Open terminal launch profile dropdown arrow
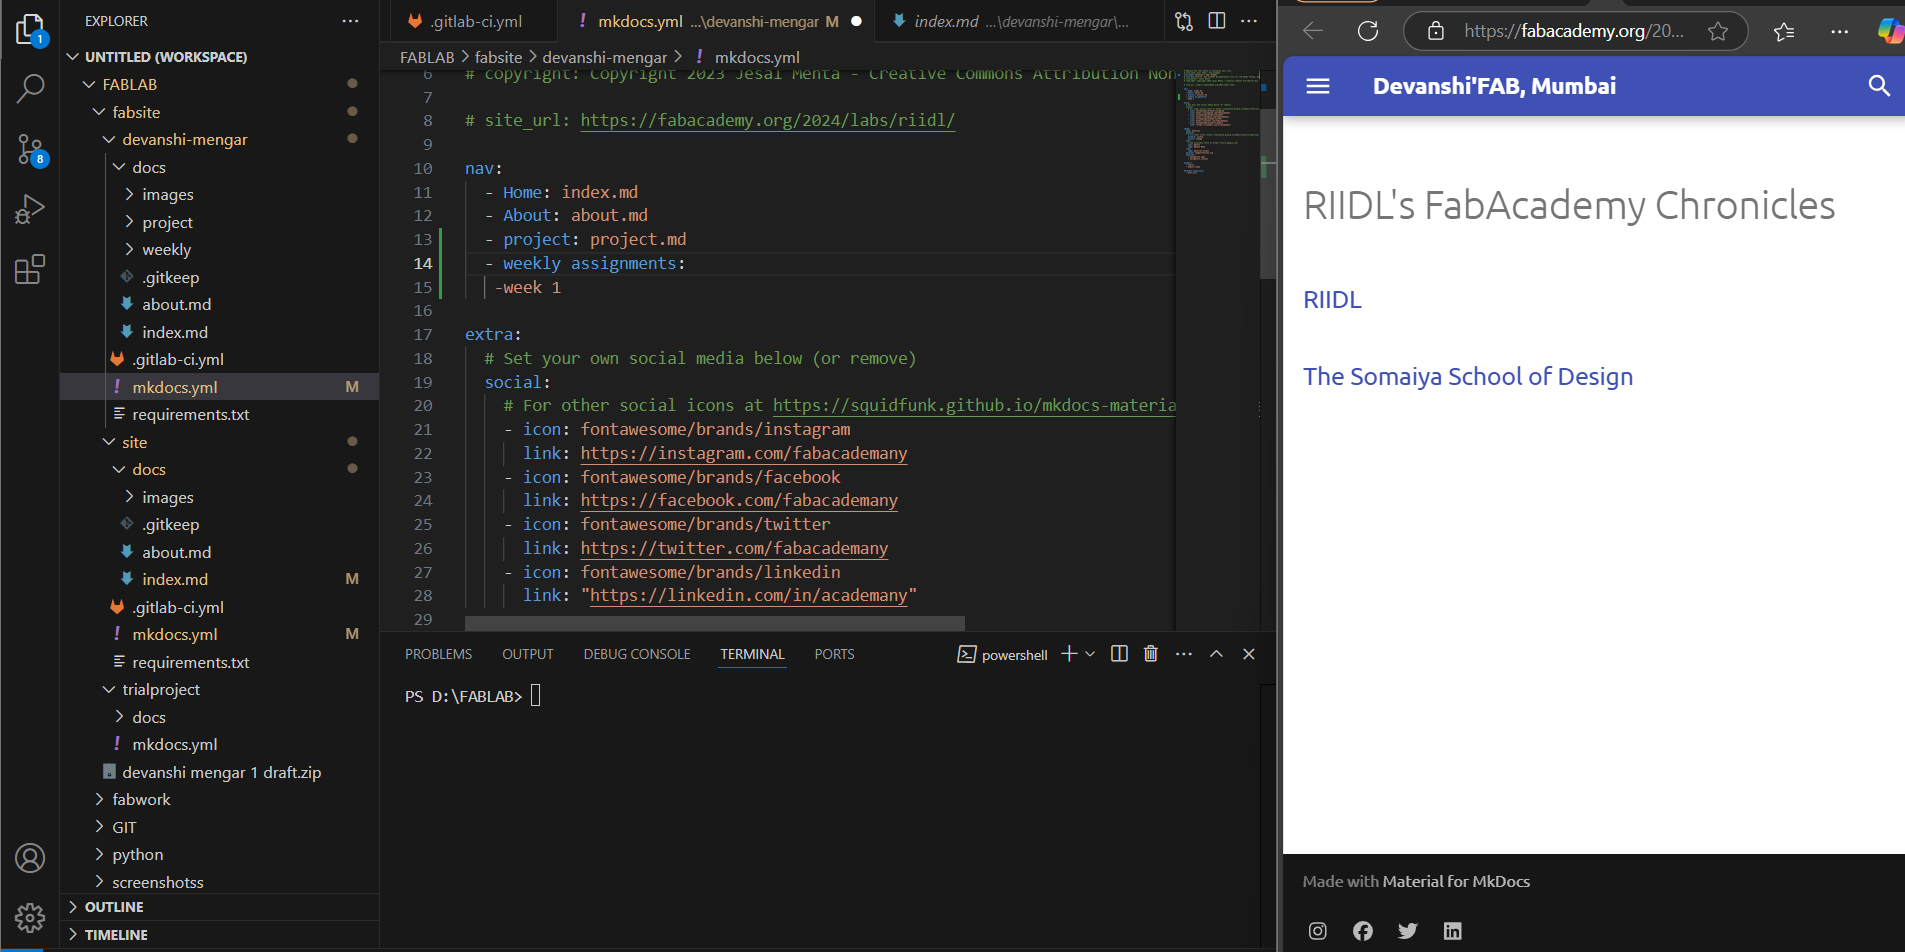This screenshot has width=1905, height=952. pos(1090,654)
